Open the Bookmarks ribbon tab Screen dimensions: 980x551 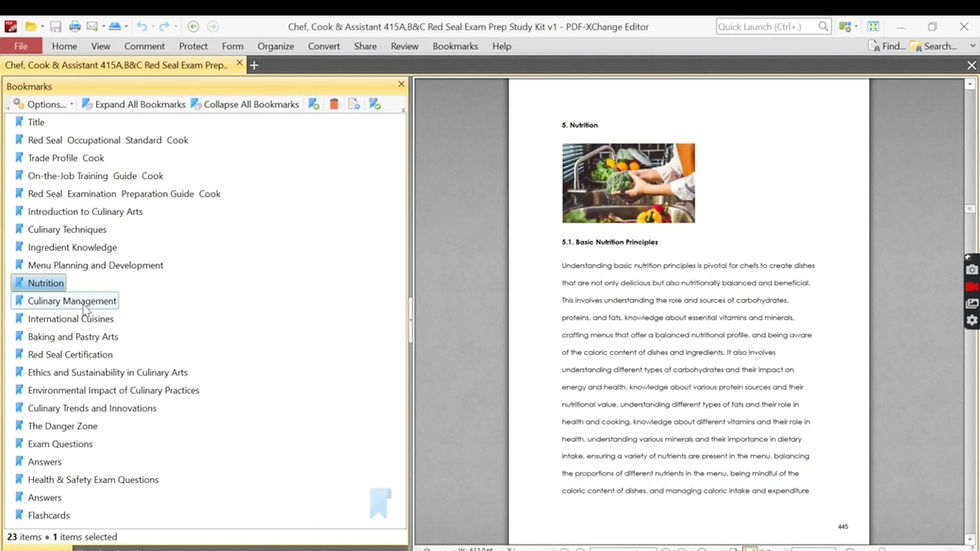point(455,46)
